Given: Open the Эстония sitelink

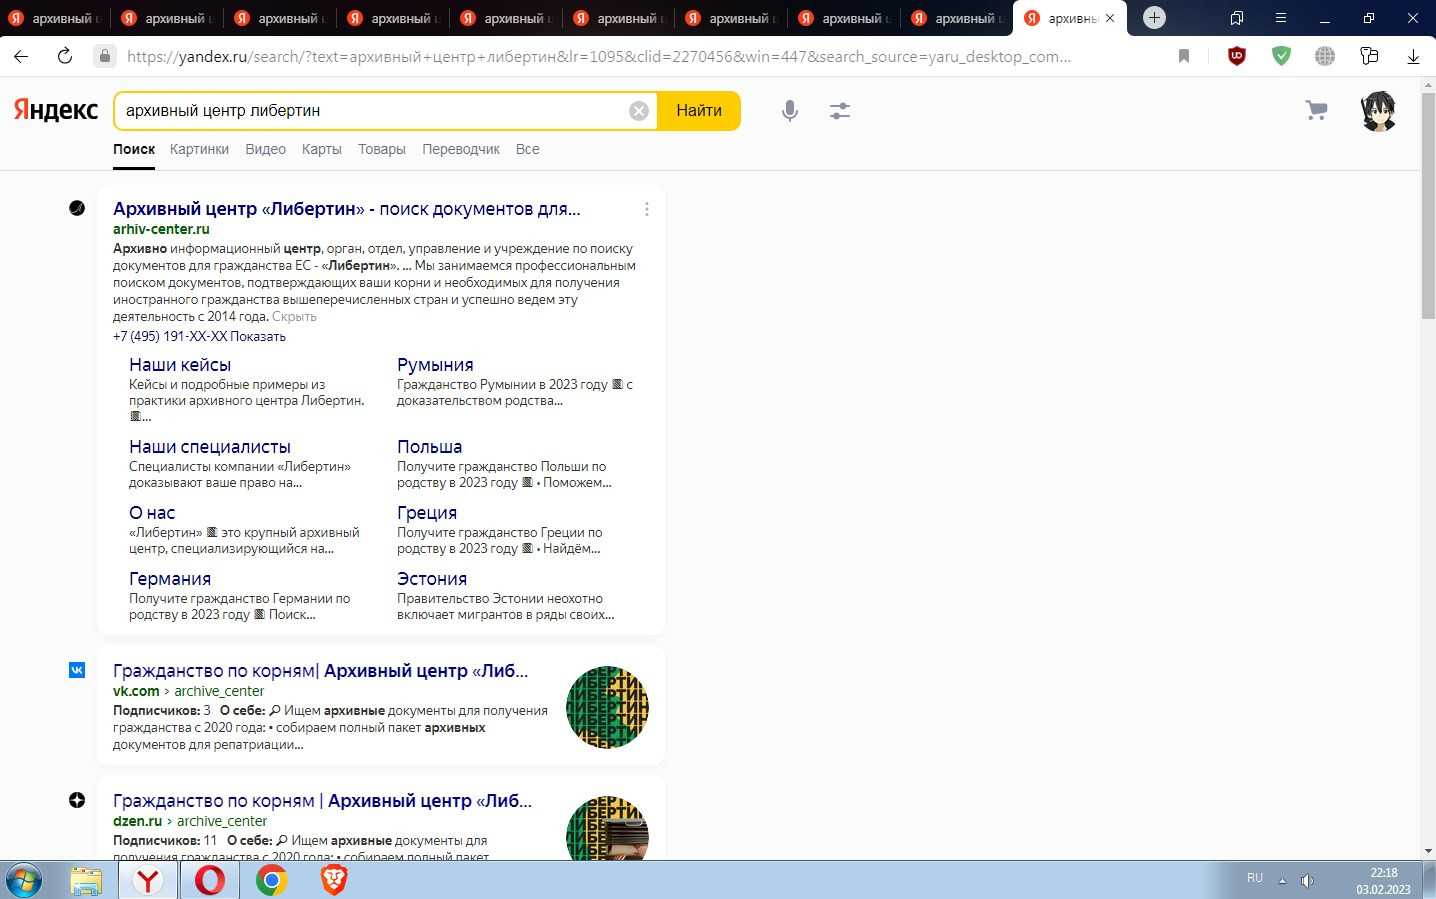Looking at the screenshot, I should coord(432,579).
